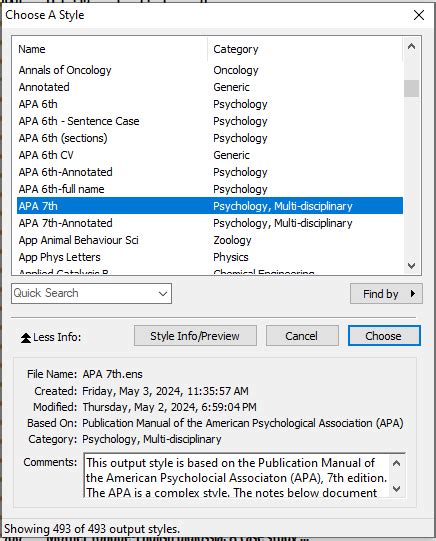This screenshot has height=541, width=436.
Task: Cancel the style selection
Action: 302,335
